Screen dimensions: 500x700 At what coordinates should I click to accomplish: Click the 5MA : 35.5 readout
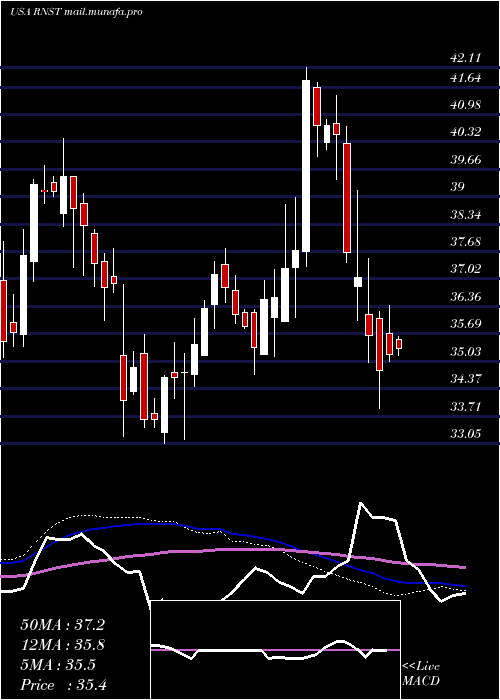click(x=58, y=665)
